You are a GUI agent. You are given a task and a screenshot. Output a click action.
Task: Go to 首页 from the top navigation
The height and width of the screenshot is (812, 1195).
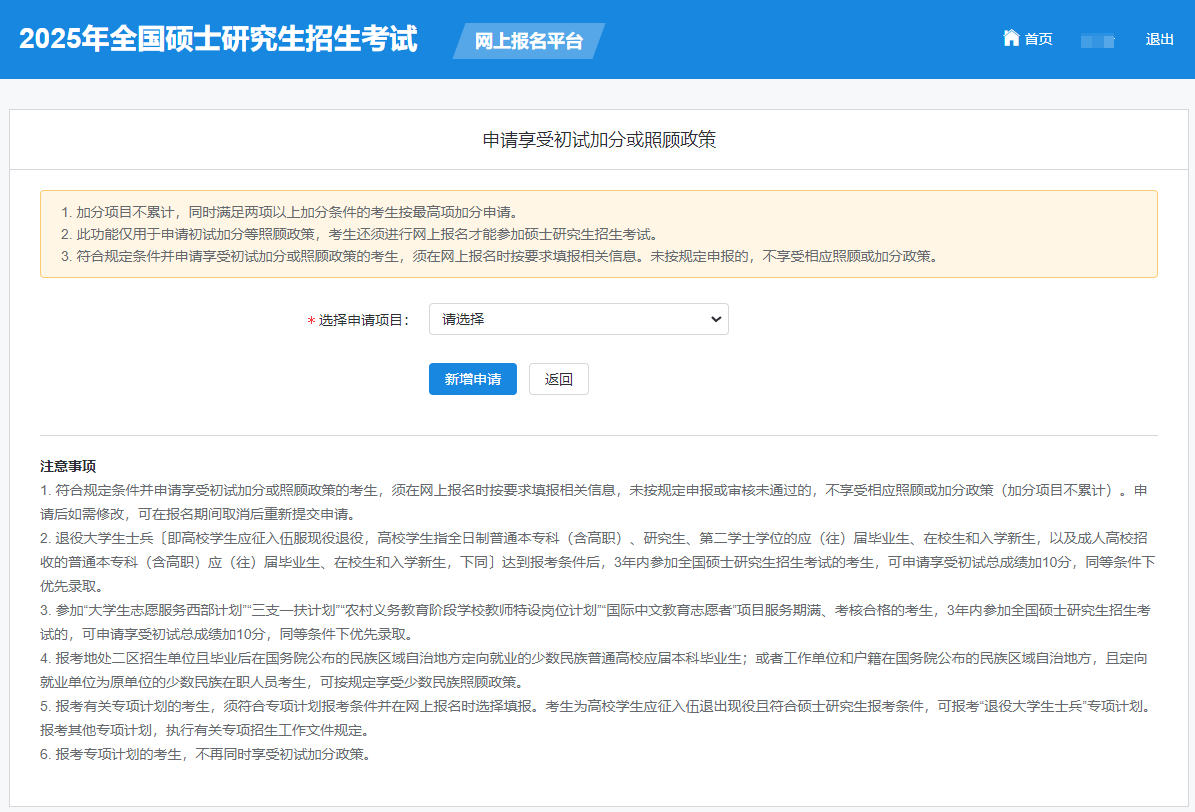(1038, 39)
